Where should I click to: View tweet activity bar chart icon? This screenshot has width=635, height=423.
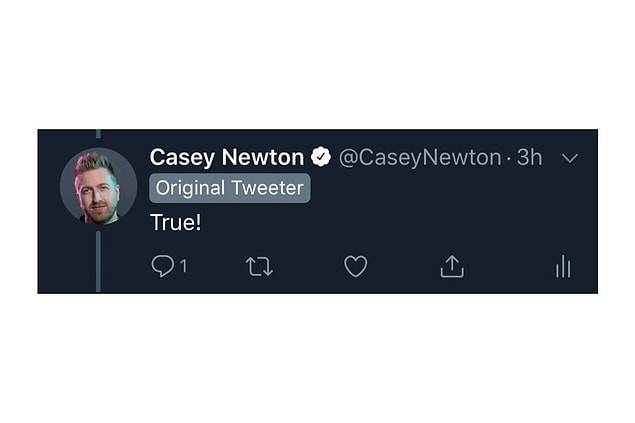click(563, 266)
